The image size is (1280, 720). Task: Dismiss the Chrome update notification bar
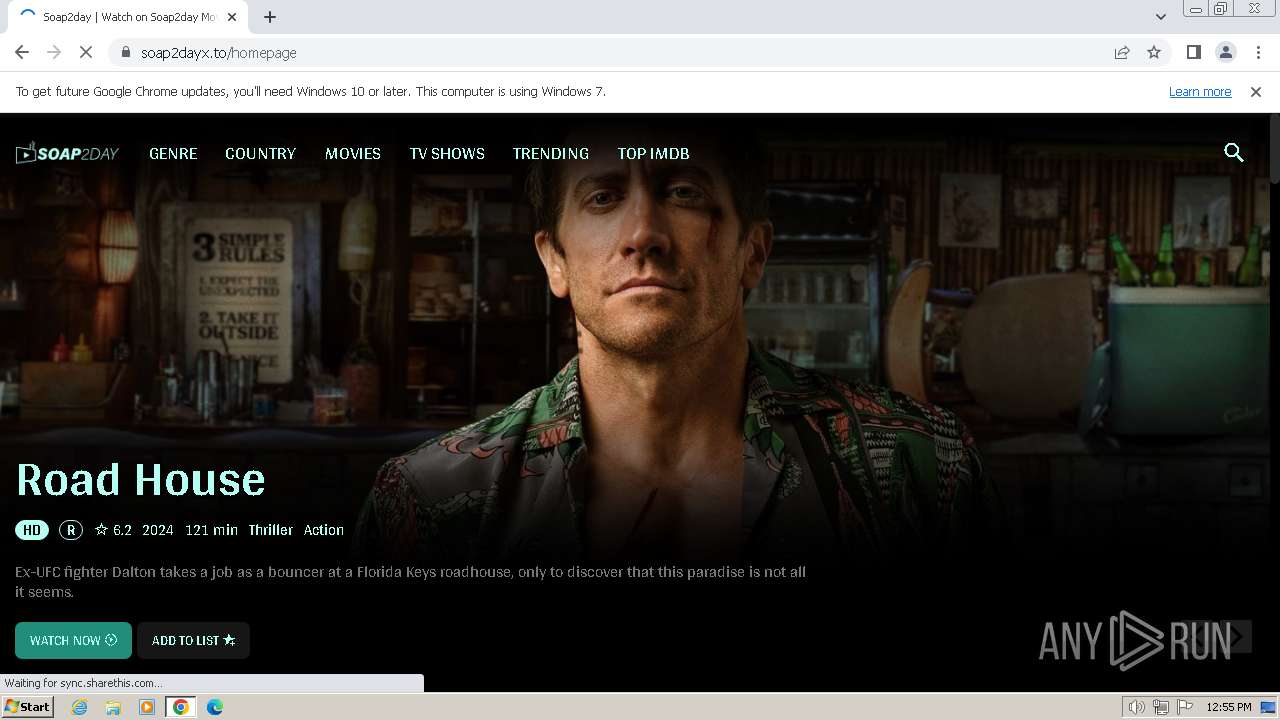coord(1256,91)
